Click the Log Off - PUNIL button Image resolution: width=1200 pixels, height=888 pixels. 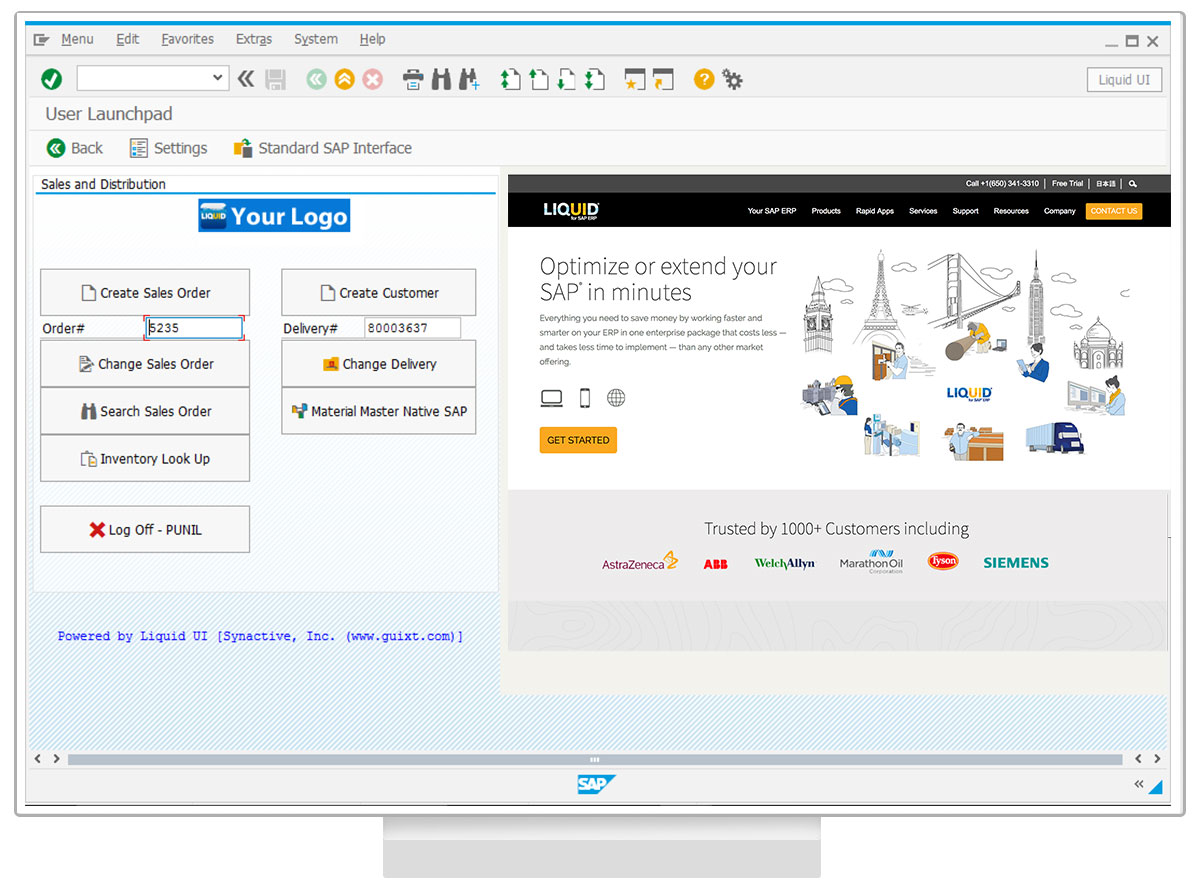(145, 530)
